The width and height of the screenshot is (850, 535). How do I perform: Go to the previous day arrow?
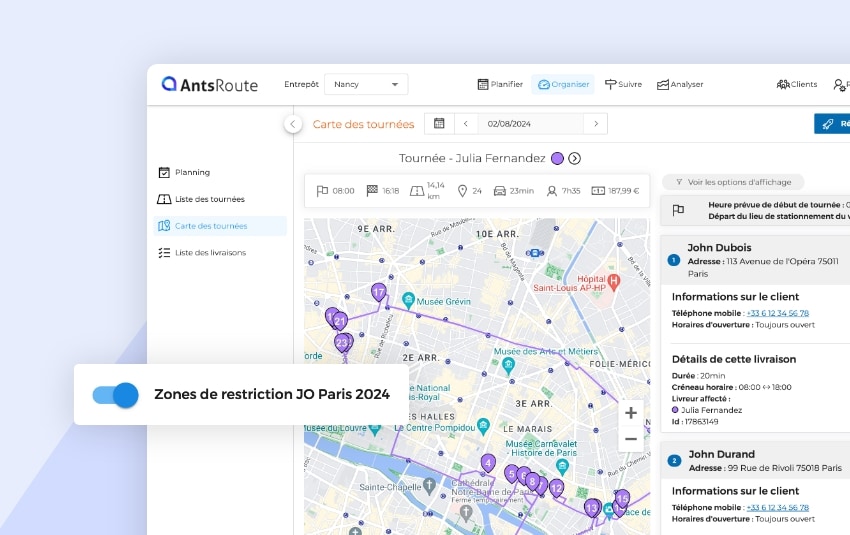point(465,124)
